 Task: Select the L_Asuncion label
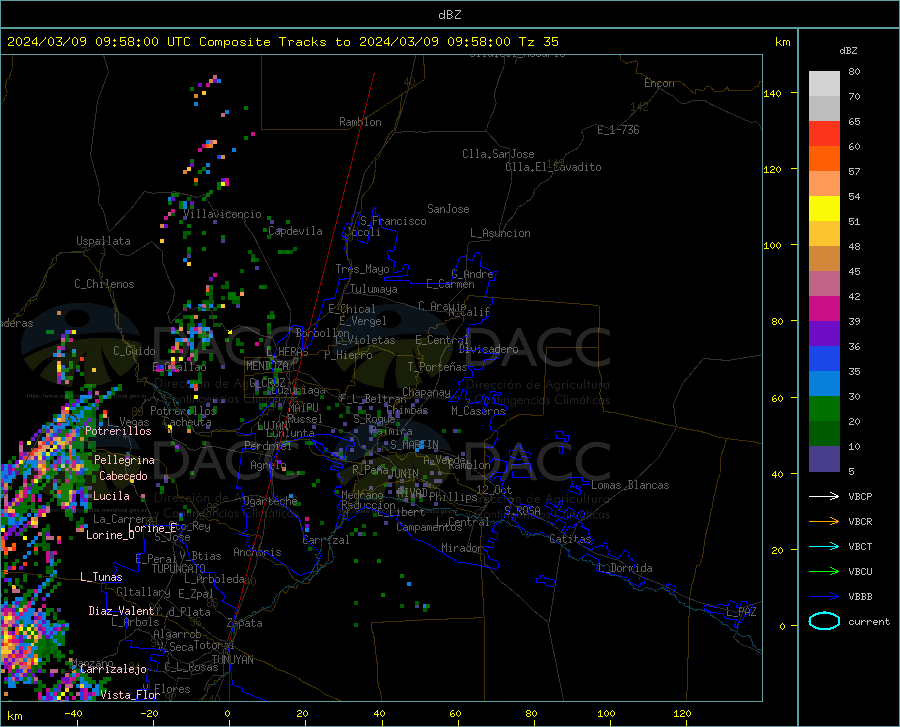[500, 233]
